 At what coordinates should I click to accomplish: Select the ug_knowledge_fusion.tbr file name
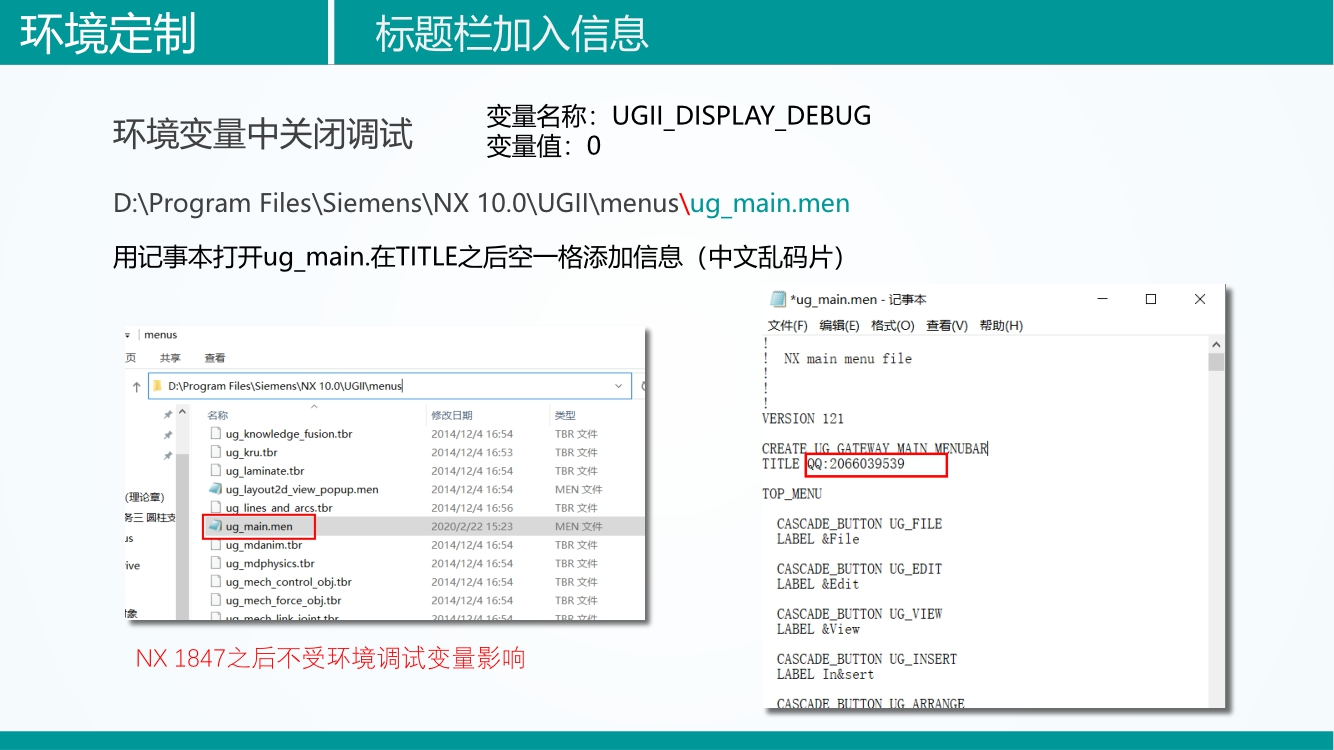pyautogui.click(x=289, y=434)
